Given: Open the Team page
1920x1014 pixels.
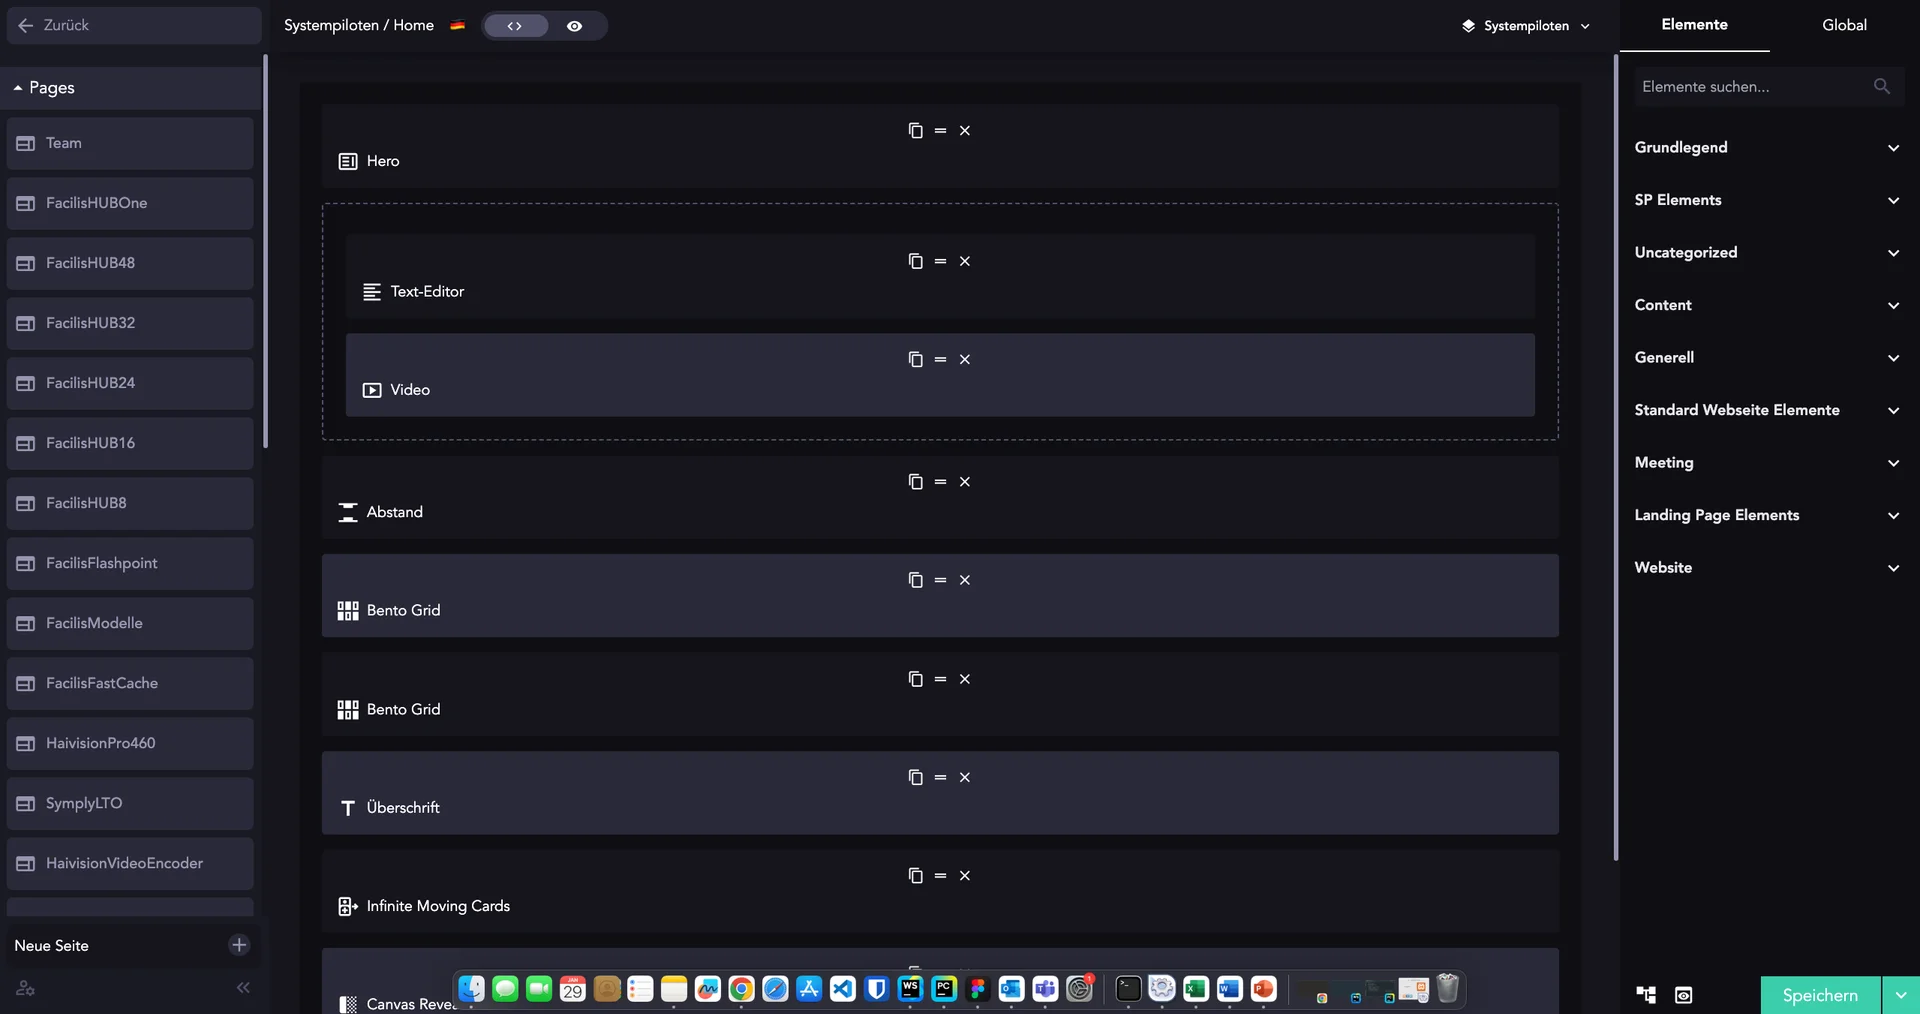Looking at the screenshot, I should [x=130, y=143].
